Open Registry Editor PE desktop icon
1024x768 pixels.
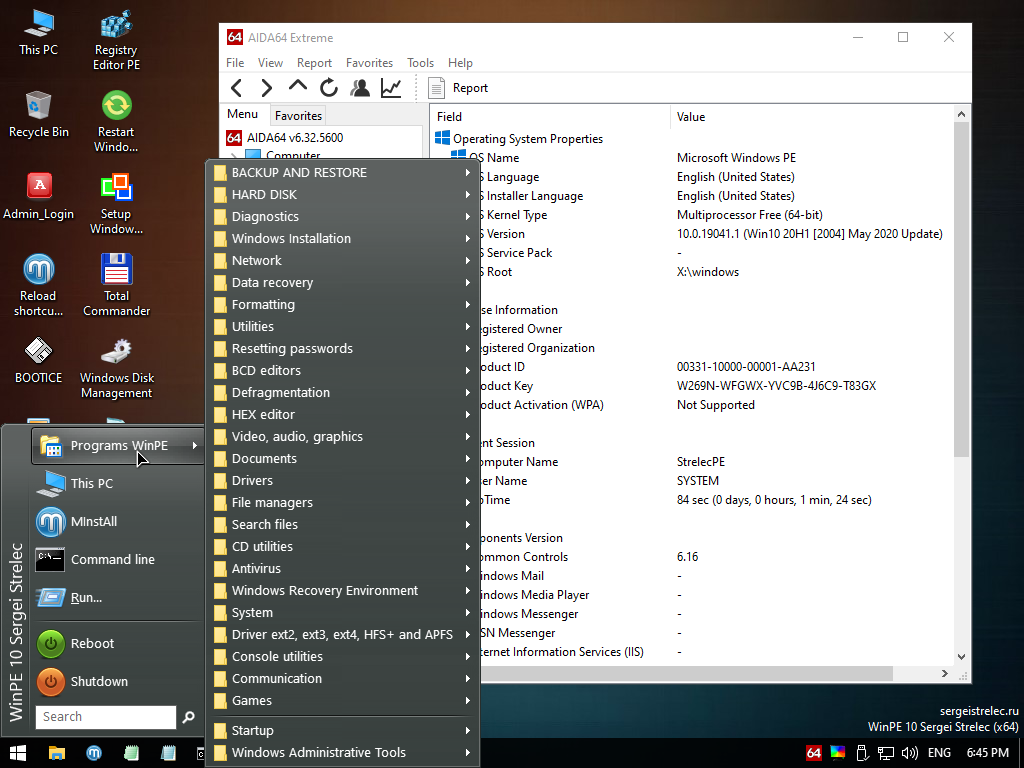(x=117, y=40)
